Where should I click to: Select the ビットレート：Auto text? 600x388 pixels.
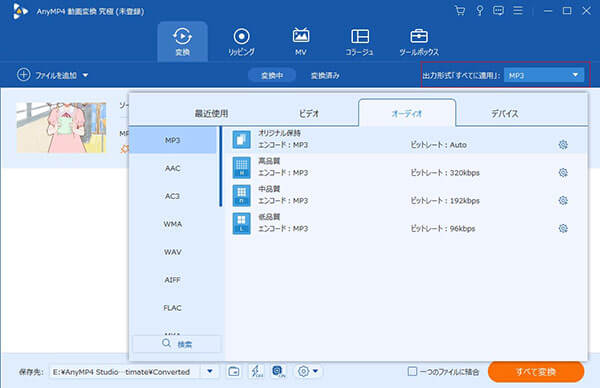[x=439, y=145]
